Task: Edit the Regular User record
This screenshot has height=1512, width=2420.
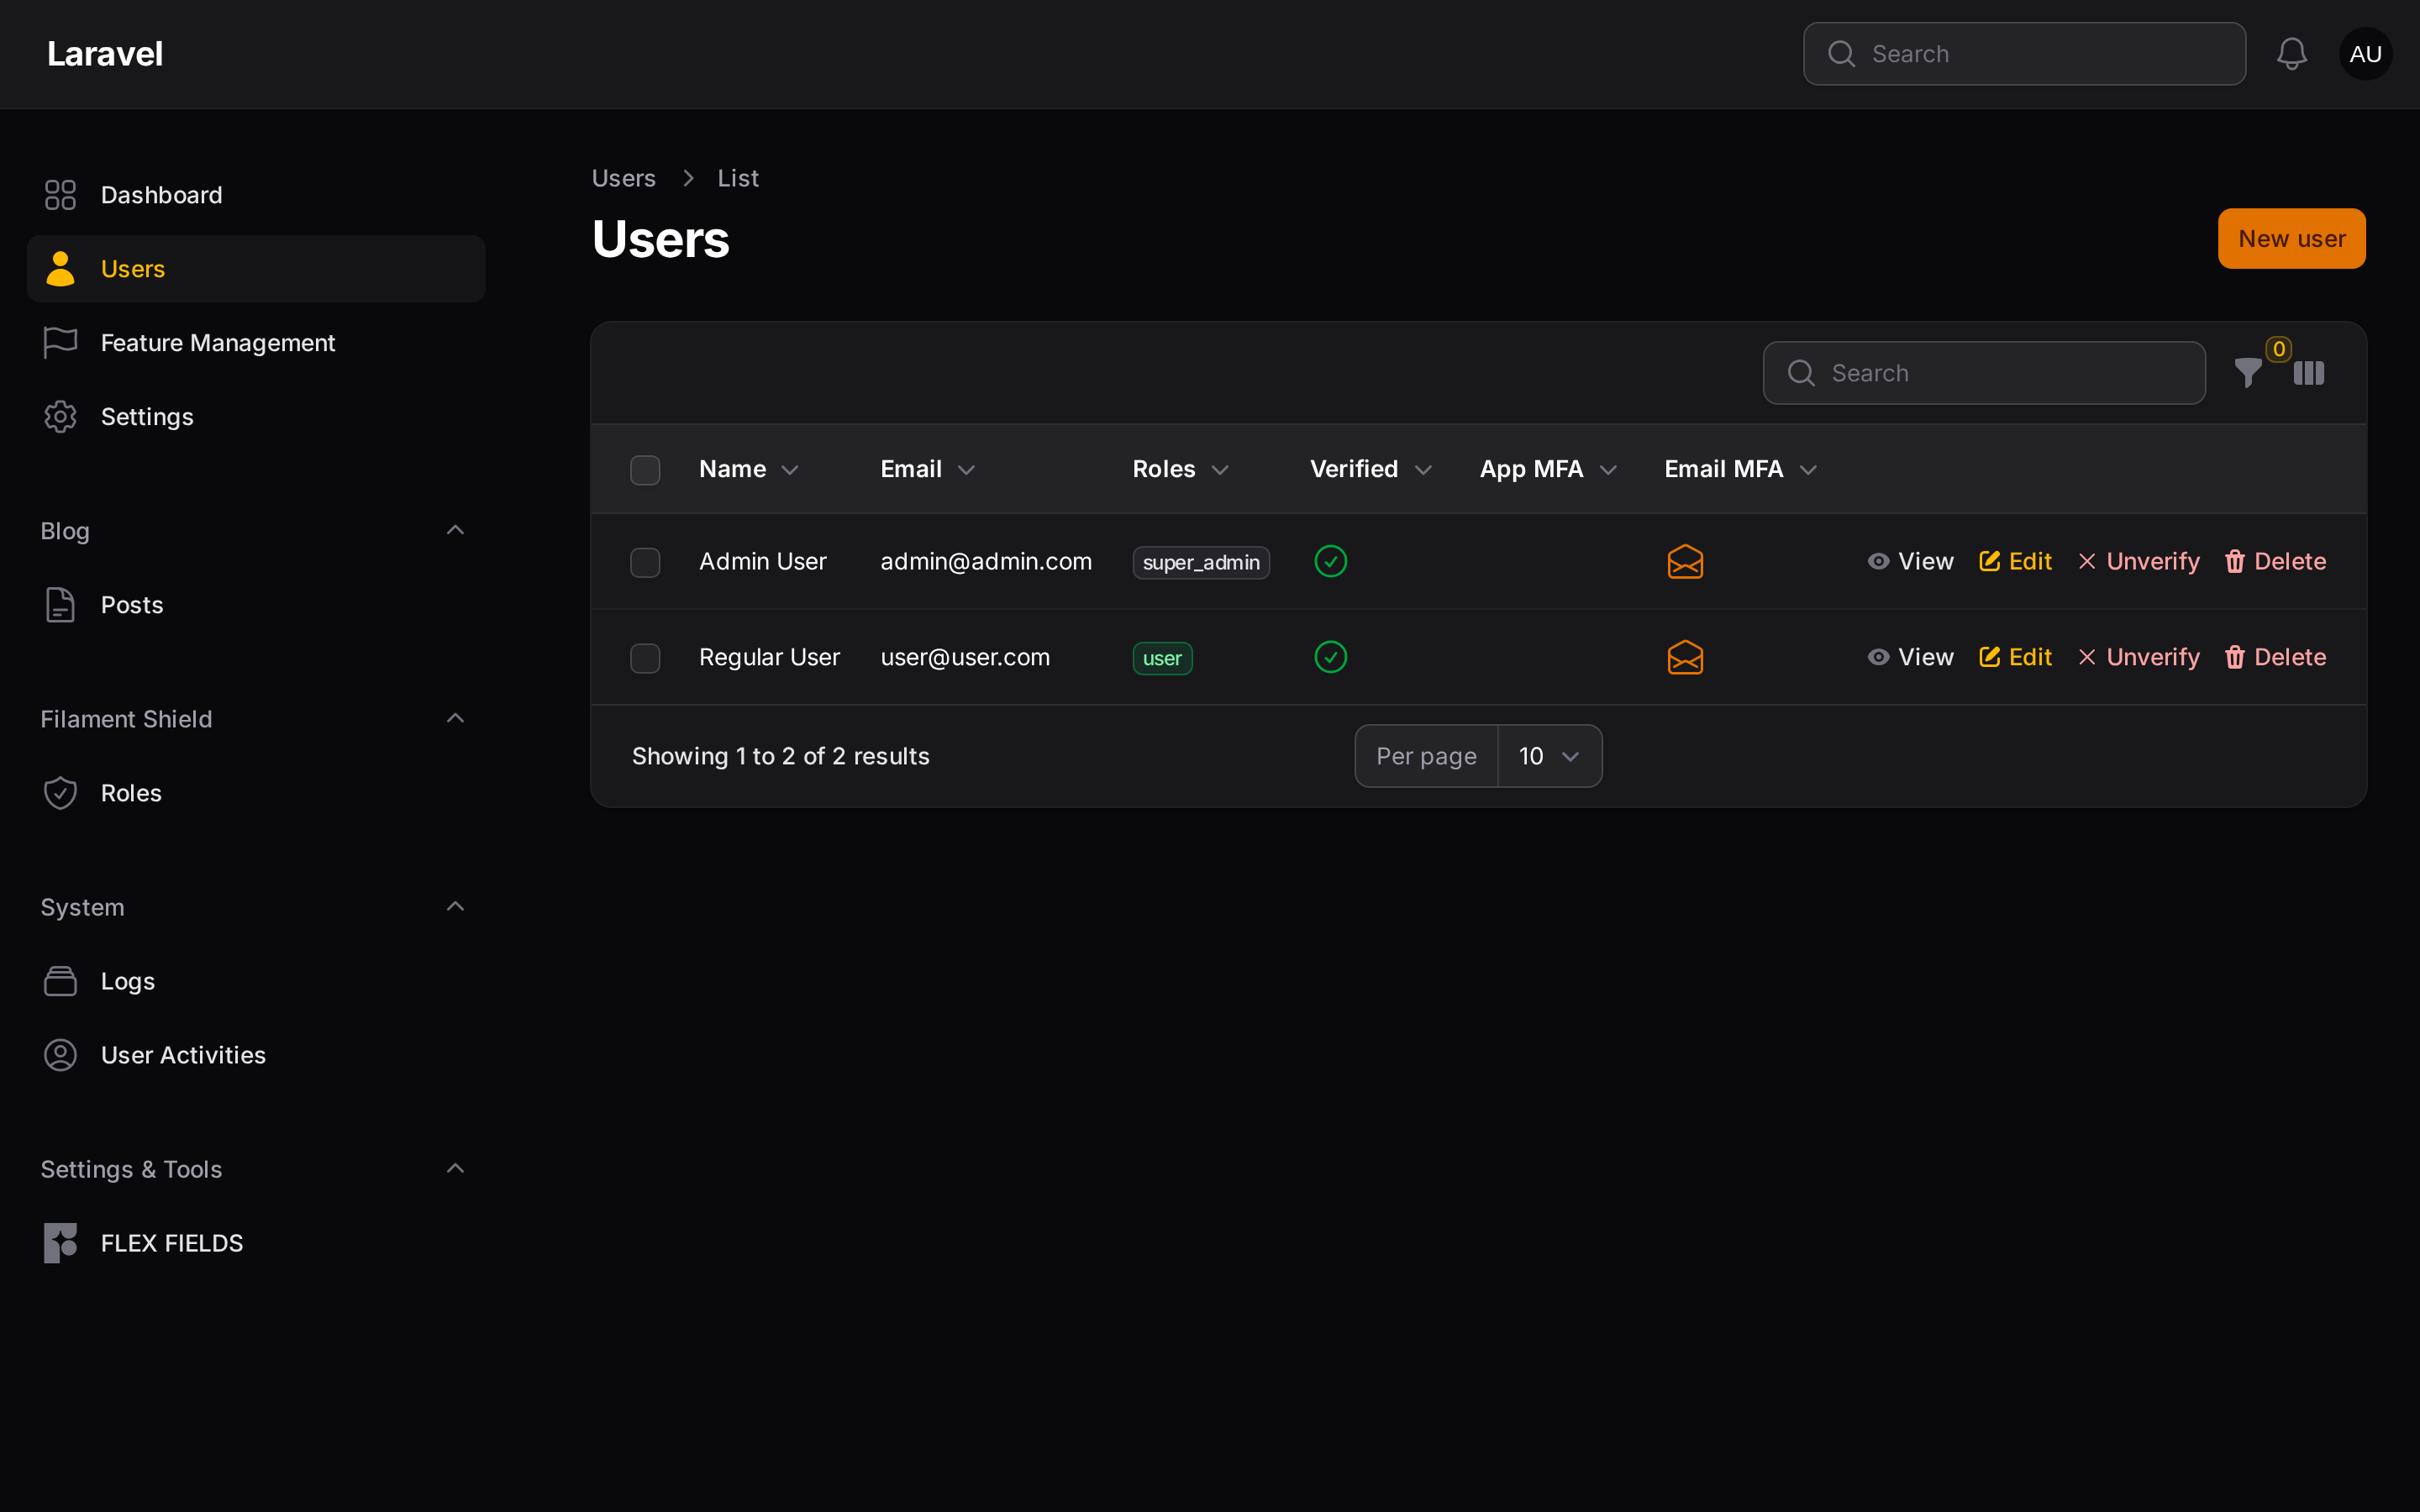Action: [2015, 657]
